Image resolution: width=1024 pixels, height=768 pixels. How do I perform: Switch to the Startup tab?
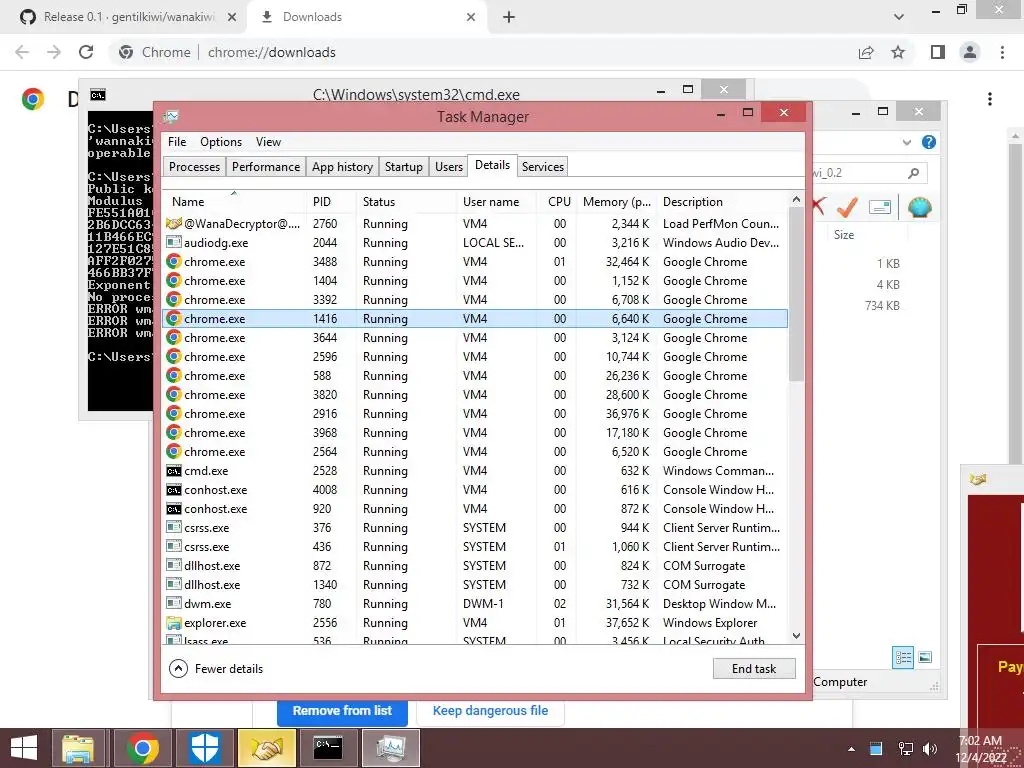click(404, 167)
